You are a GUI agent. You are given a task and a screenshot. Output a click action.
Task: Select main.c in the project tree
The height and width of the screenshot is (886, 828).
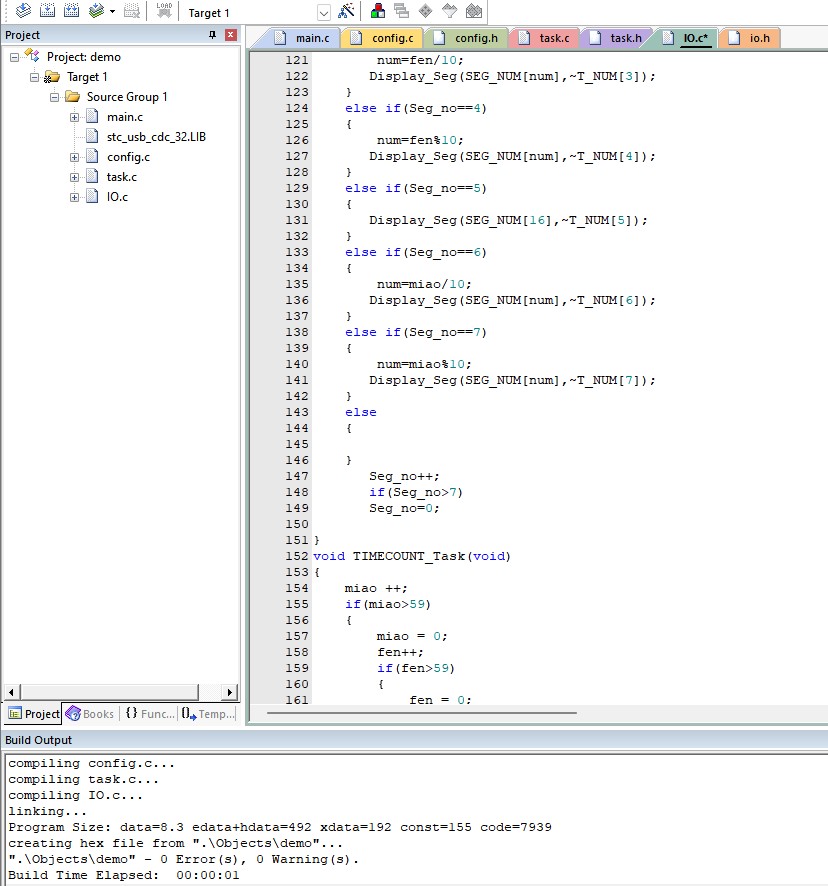click(x=125, y=117)
